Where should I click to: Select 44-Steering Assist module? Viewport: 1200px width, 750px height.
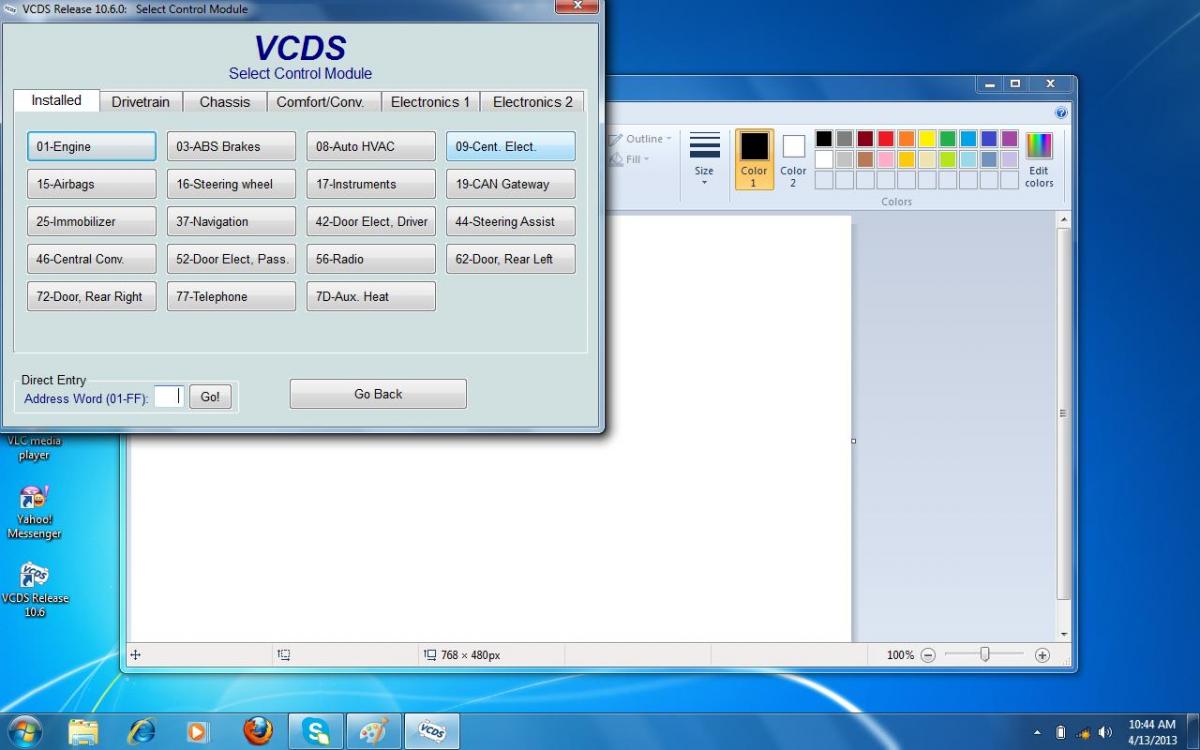pyautogui.click(x=511, y=221)
